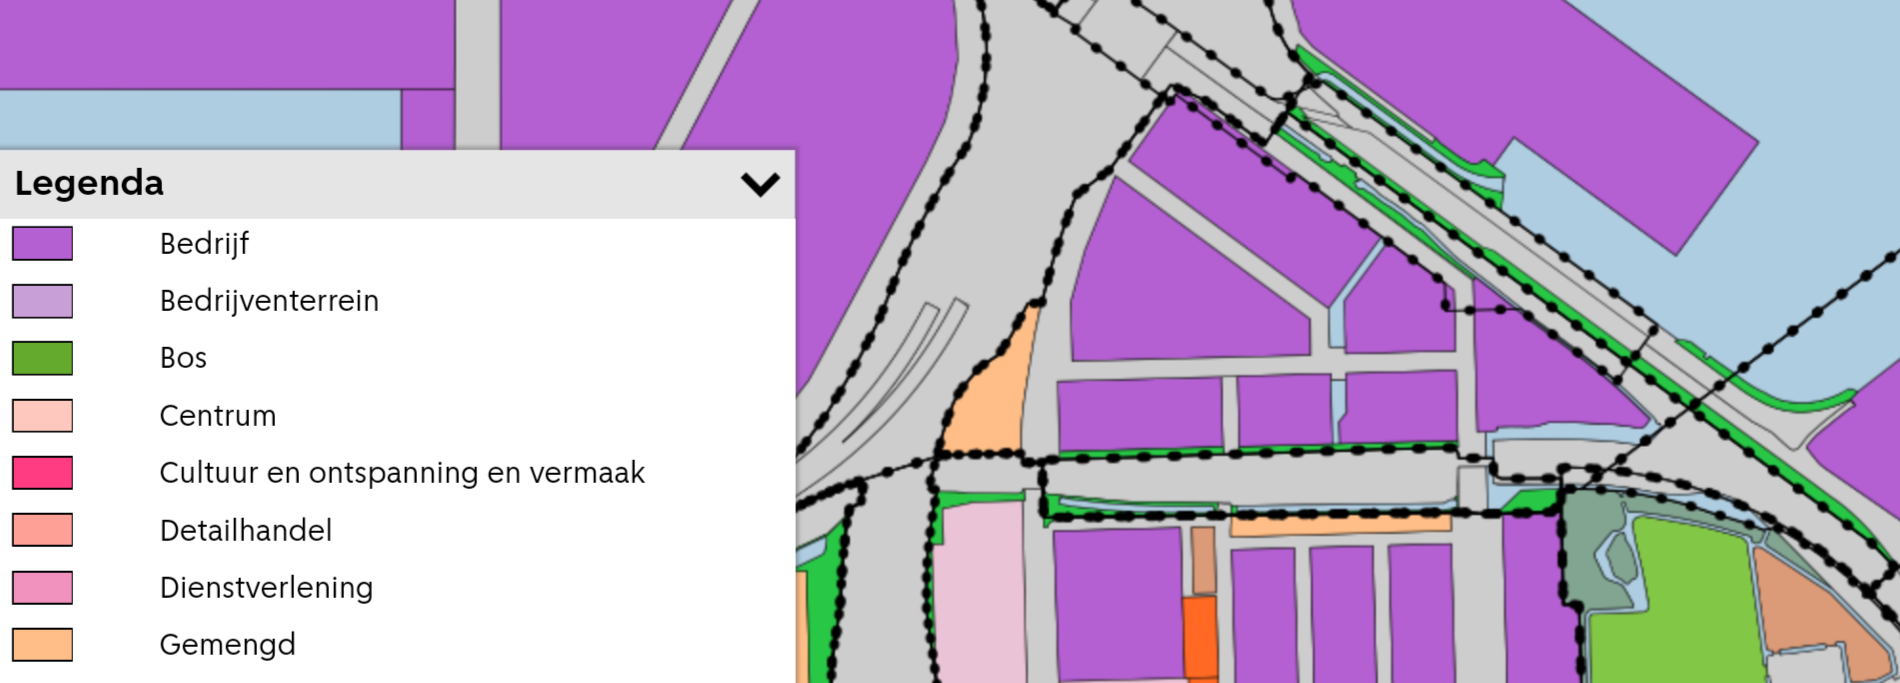Click the Bedrijventerrein legend label
Image resolution: width=1900 pixels, height=683 pixels.
tap(269, 301)
